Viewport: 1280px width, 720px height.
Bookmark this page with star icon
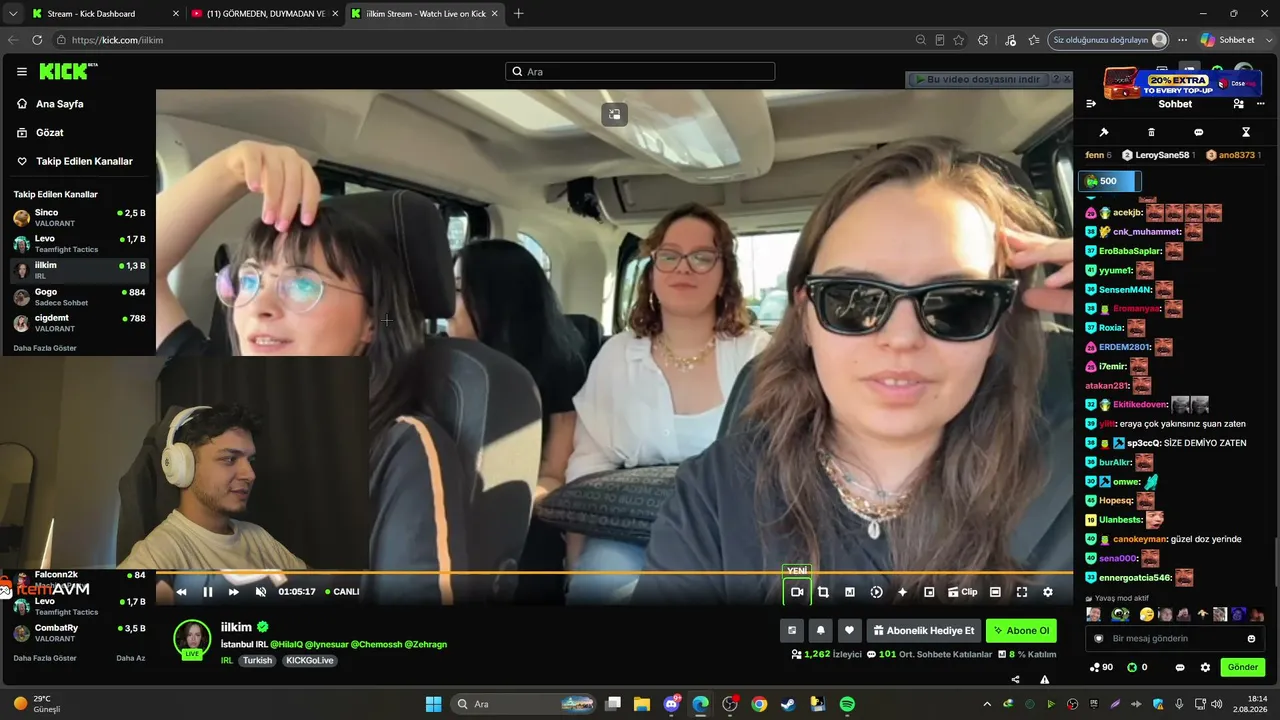(x=958, y=40)
